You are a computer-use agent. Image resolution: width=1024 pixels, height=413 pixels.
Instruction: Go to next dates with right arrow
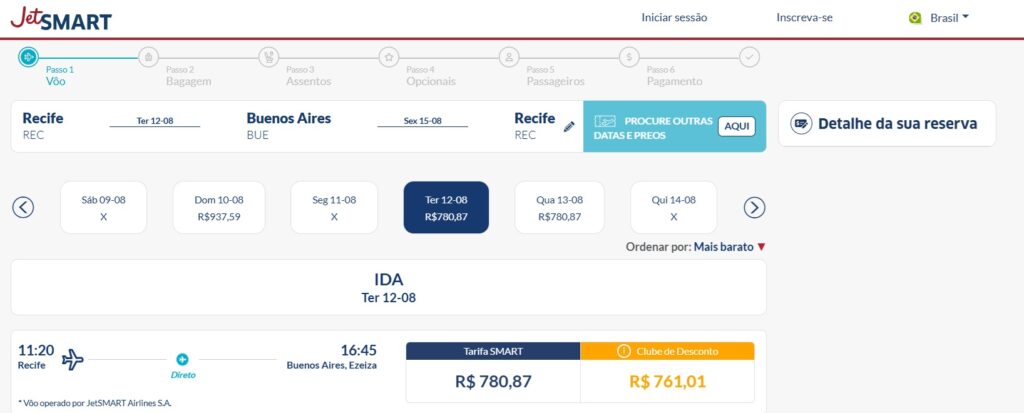[755, 207]
